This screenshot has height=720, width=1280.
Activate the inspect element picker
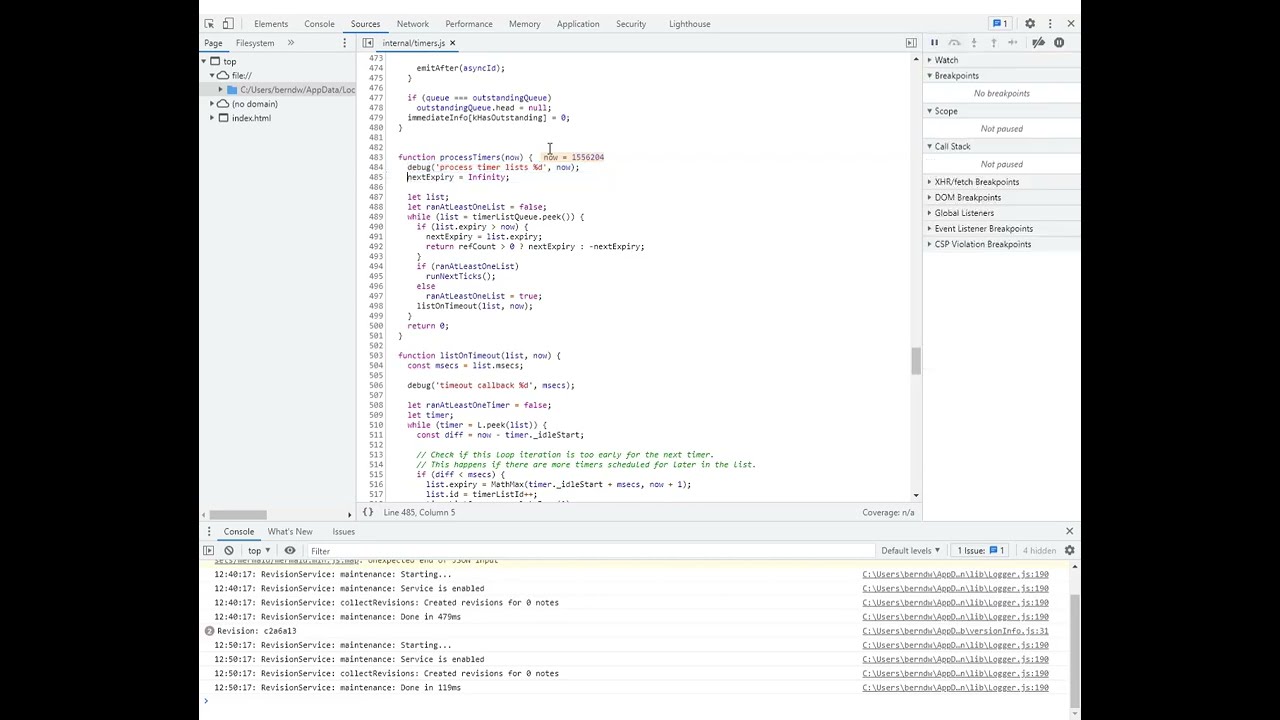[209, 24]
